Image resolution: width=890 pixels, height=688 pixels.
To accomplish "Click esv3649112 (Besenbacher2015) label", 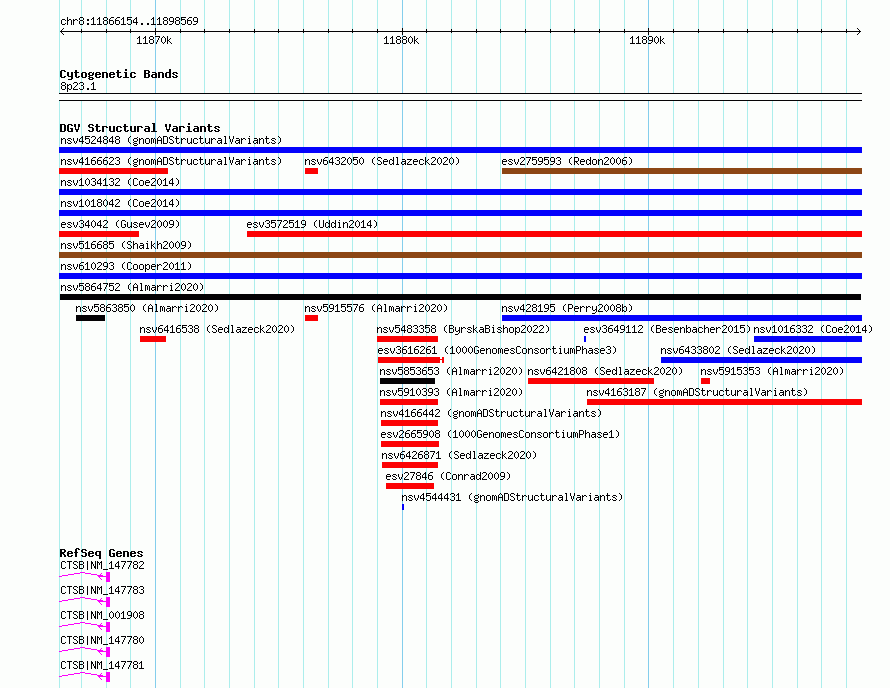I will [x=667, y=329].
